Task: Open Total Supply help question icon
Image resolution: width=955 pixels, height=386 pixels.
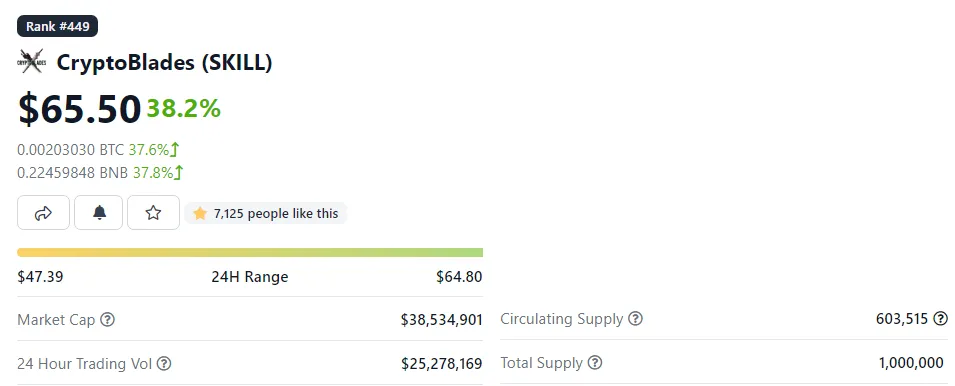Action: tap(594, 363)
